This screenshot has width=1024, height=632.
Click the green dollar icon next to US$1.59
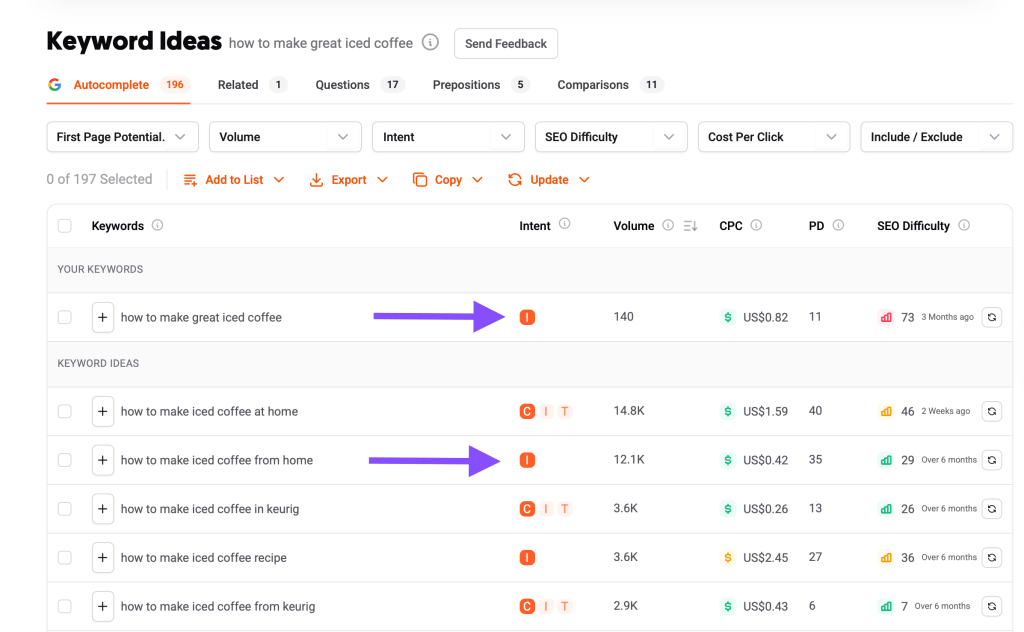(x=728, y=411)
